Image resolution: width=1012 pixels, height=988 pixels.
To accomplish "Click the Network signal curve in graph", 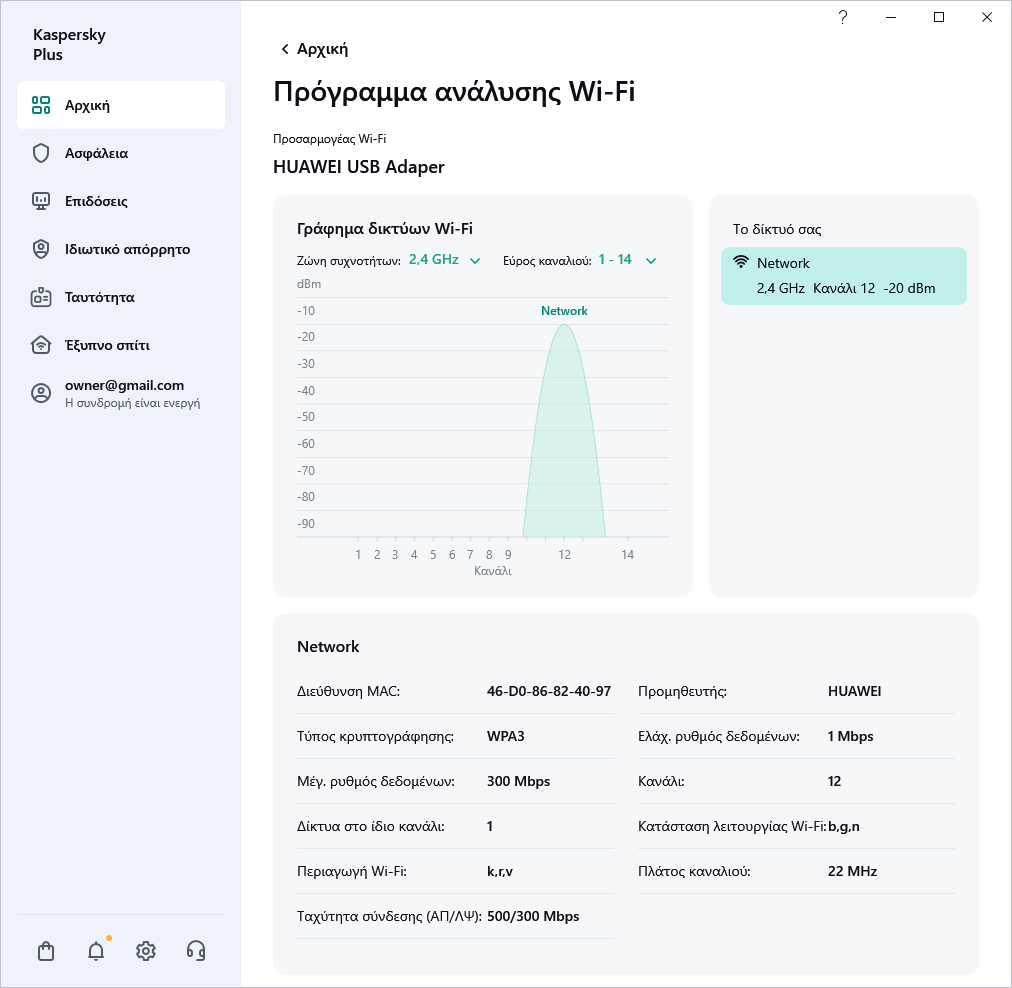I will coord(565,440).
